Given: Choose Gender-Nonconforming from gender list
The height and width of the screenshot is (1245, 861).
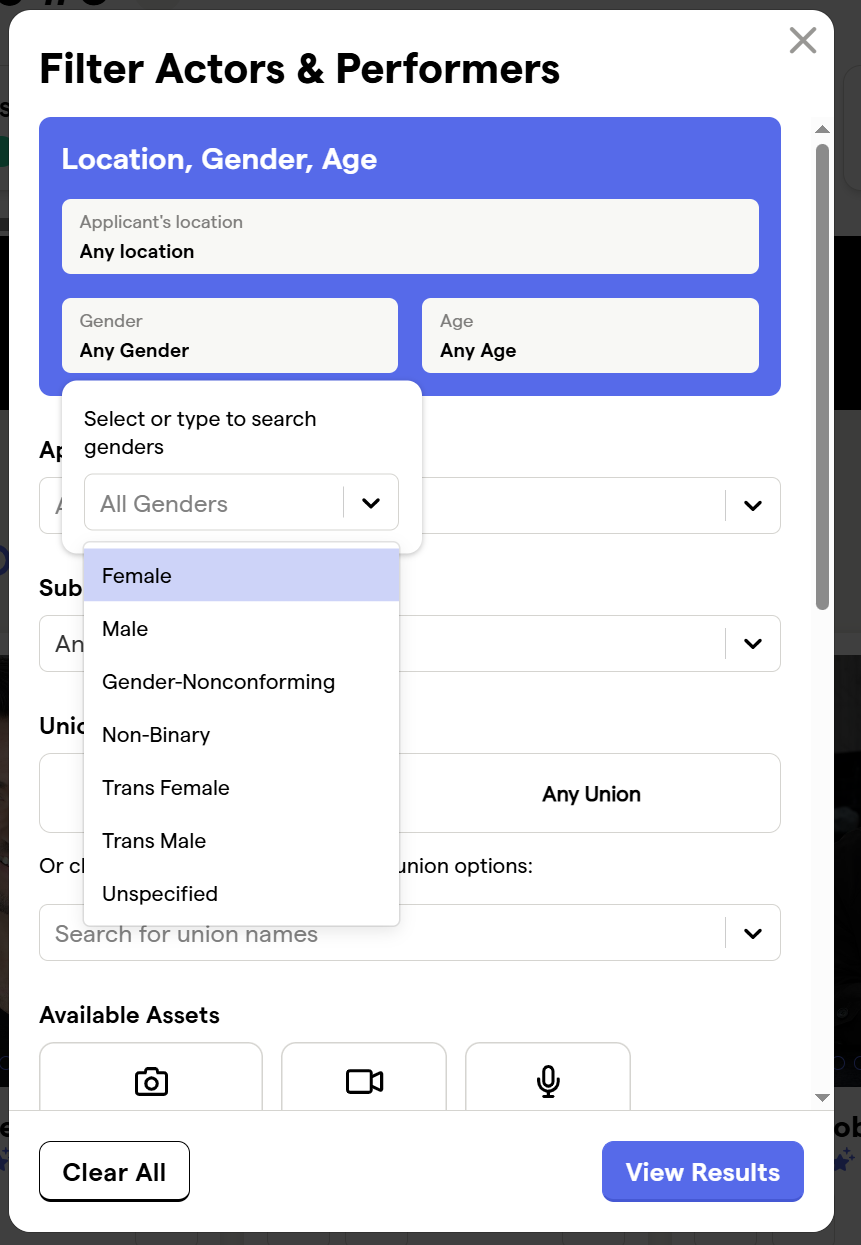Looking at the screenshot, I should click(242, 682).
